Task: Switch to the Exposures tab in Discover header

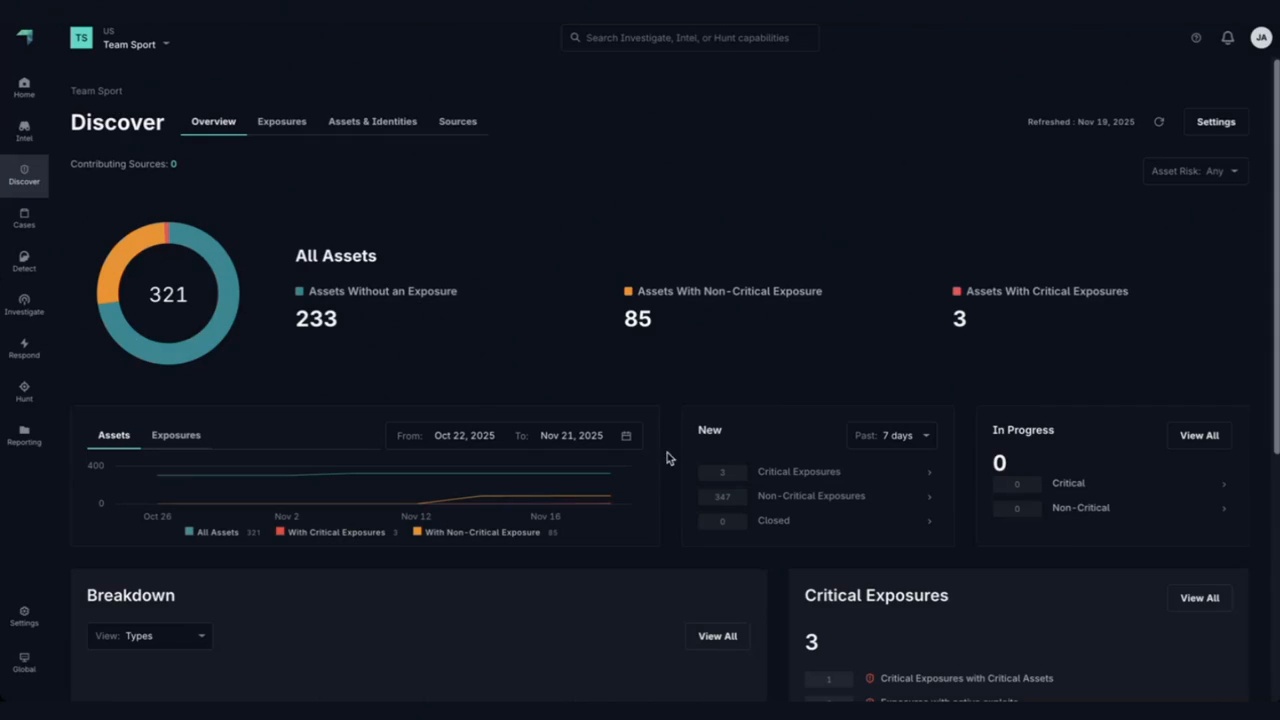Action: 282,122
